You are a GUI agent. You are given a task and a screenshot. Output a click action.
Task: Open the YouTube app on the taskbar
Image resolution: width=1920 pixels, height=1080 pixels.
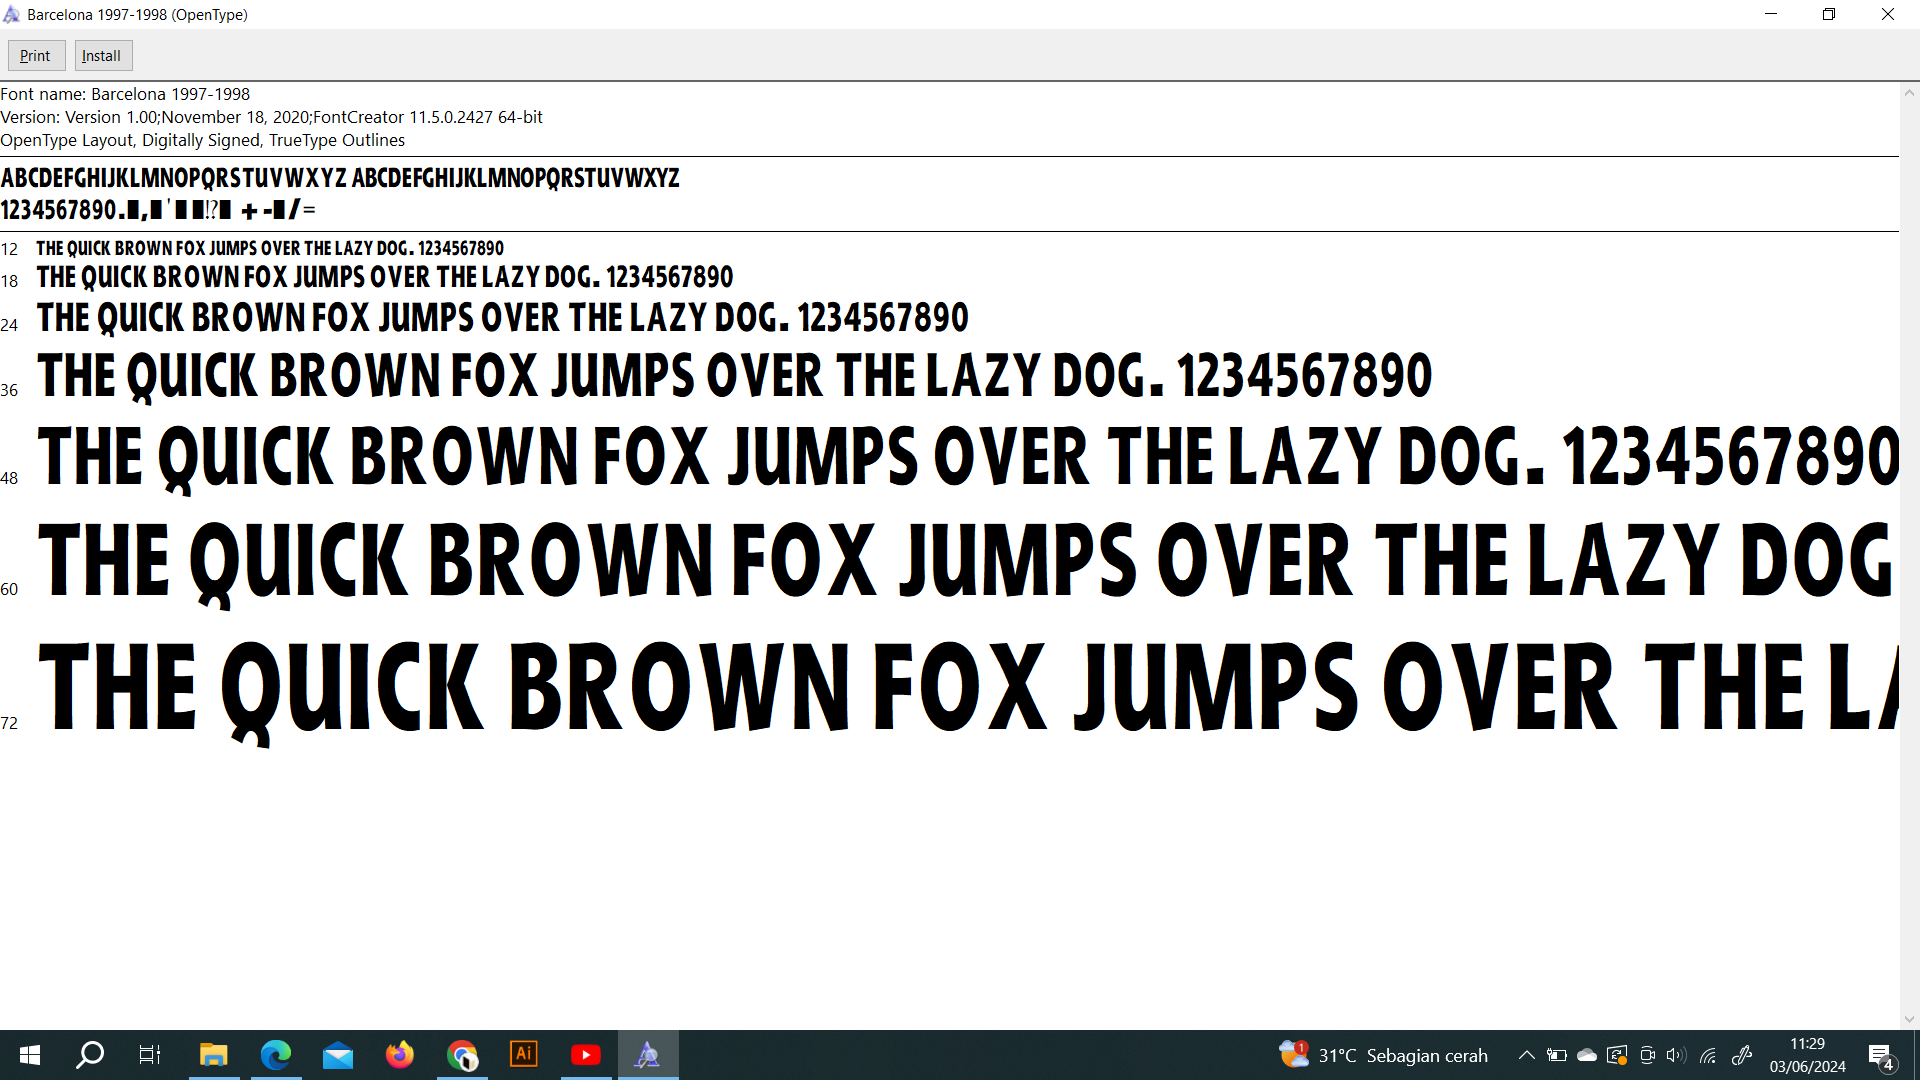point(586,1055)
